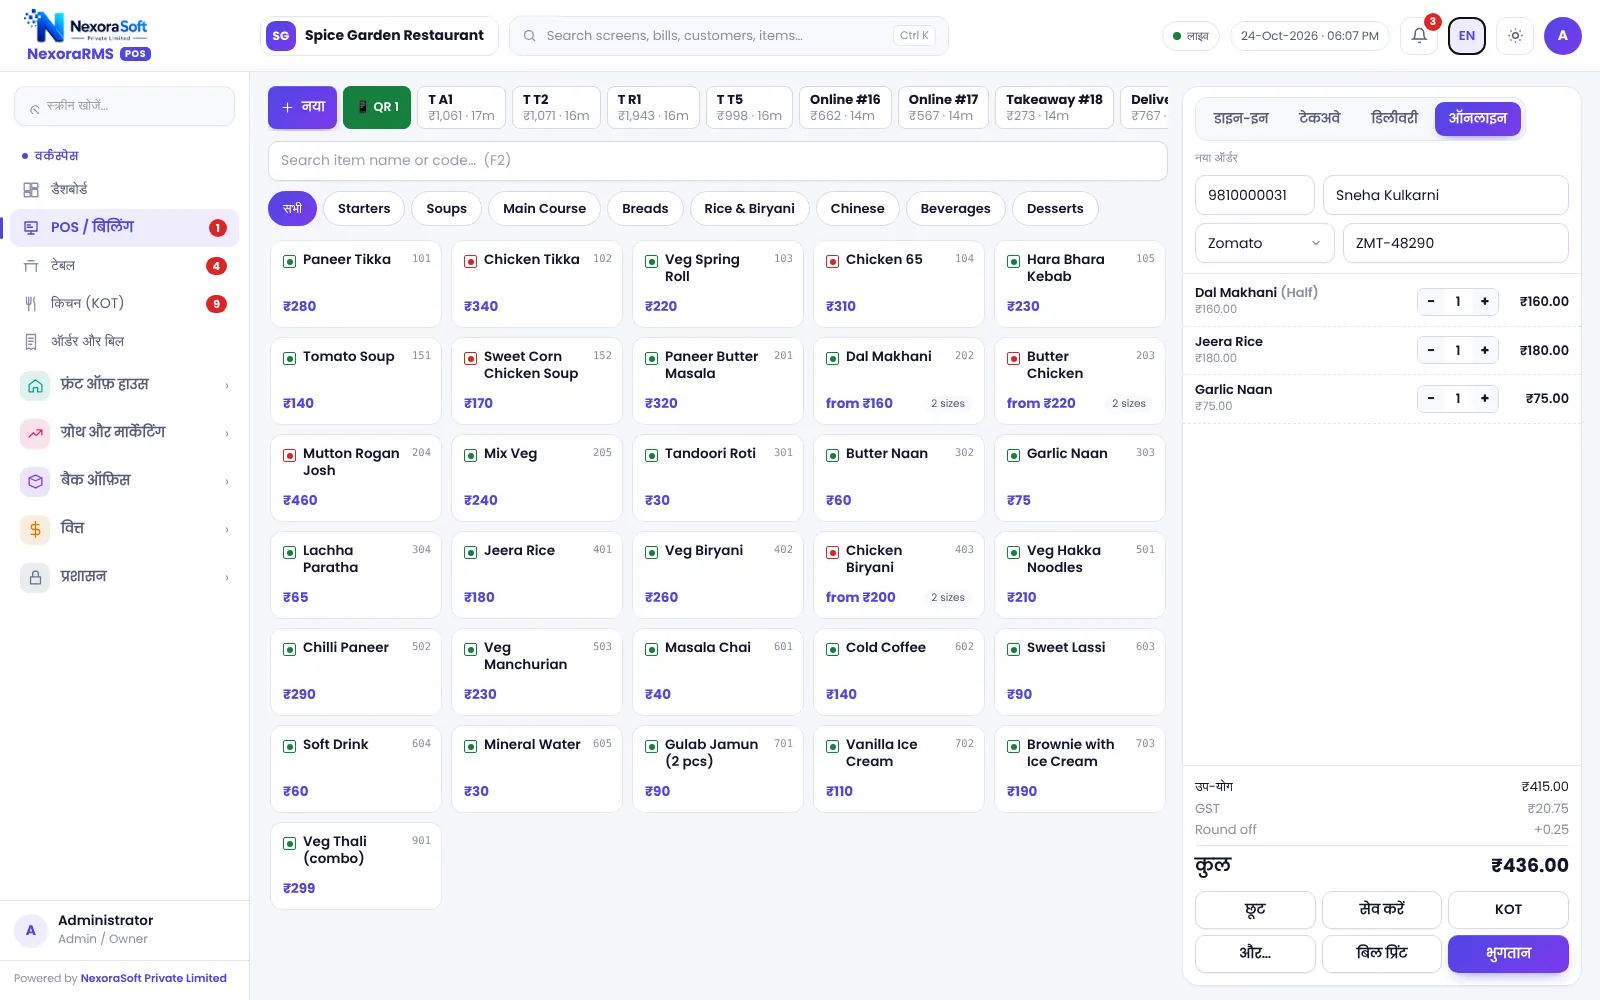Open the Orders and Bills sidebar icon

pyautogui.click(x=31, y=342)
